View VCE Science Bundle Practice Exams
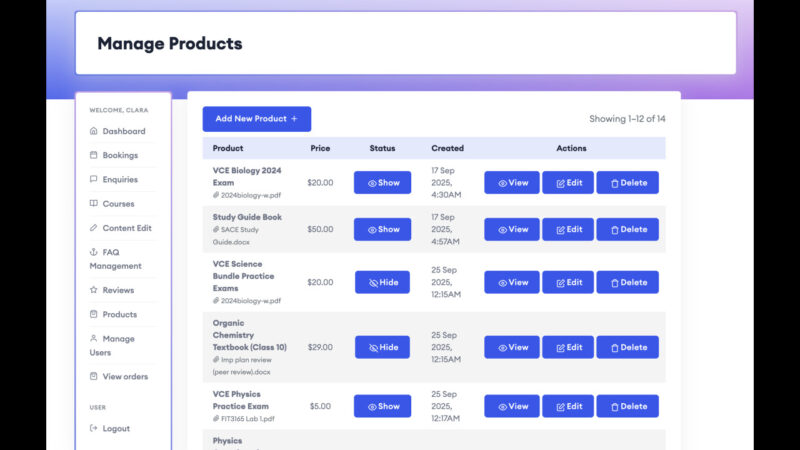This screenshot has width=800, height=450. 512,282
